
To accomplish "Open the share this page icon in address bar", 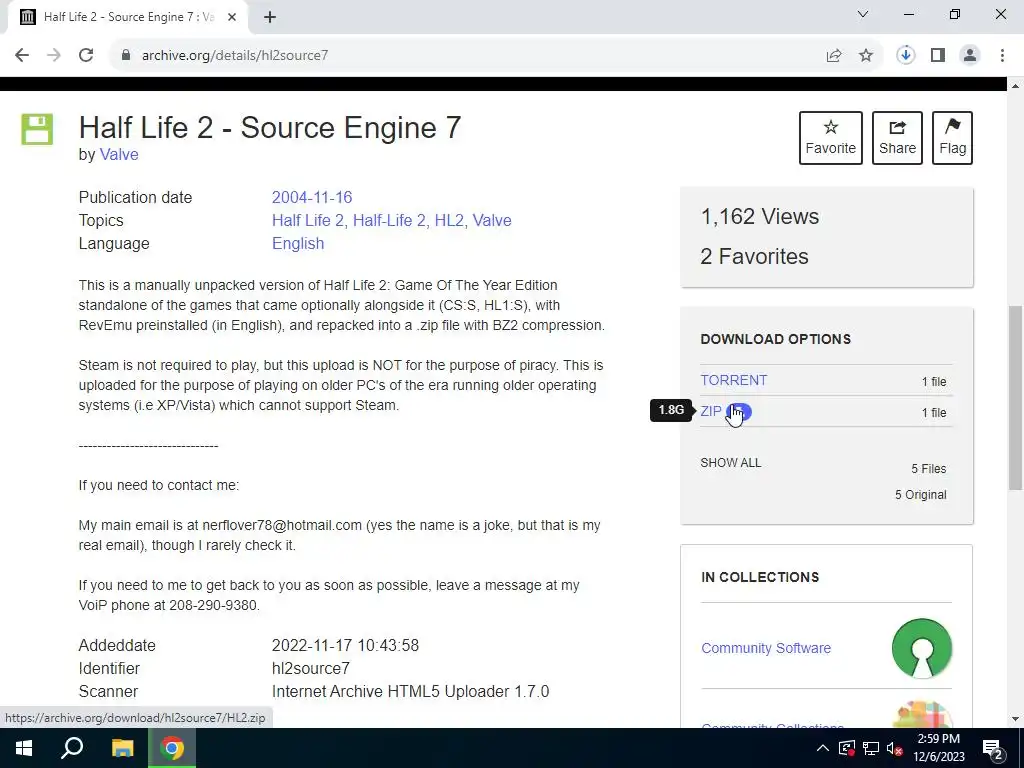I will (834, 56).
